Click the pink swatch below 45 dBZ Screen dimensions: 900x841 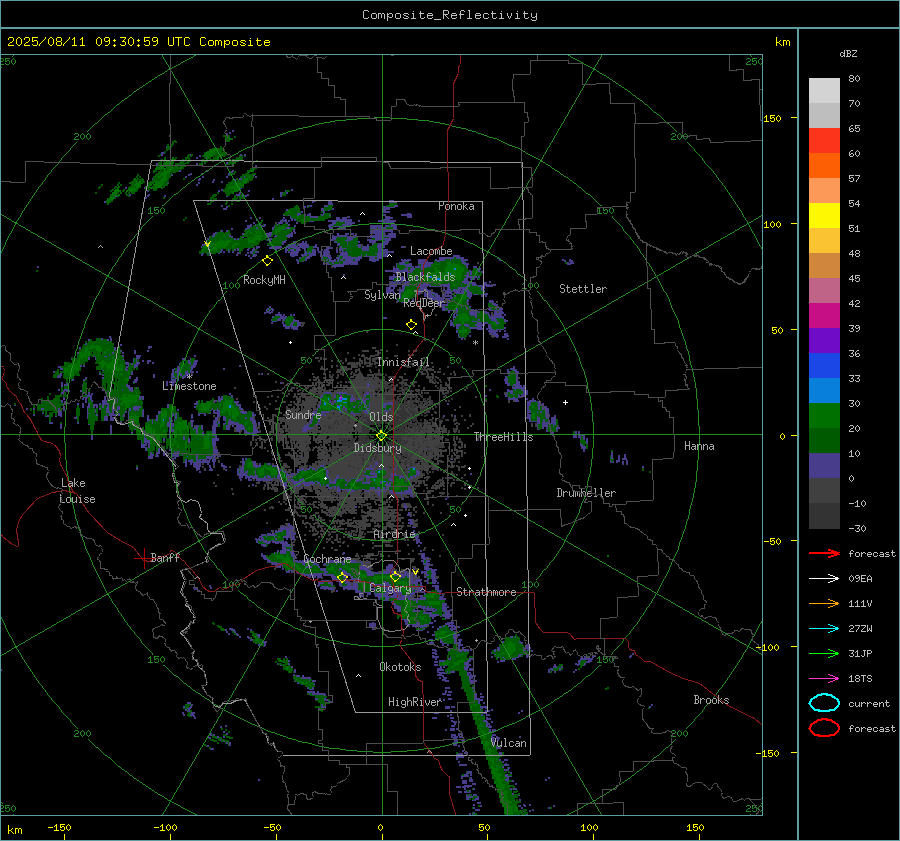(824, 291)
